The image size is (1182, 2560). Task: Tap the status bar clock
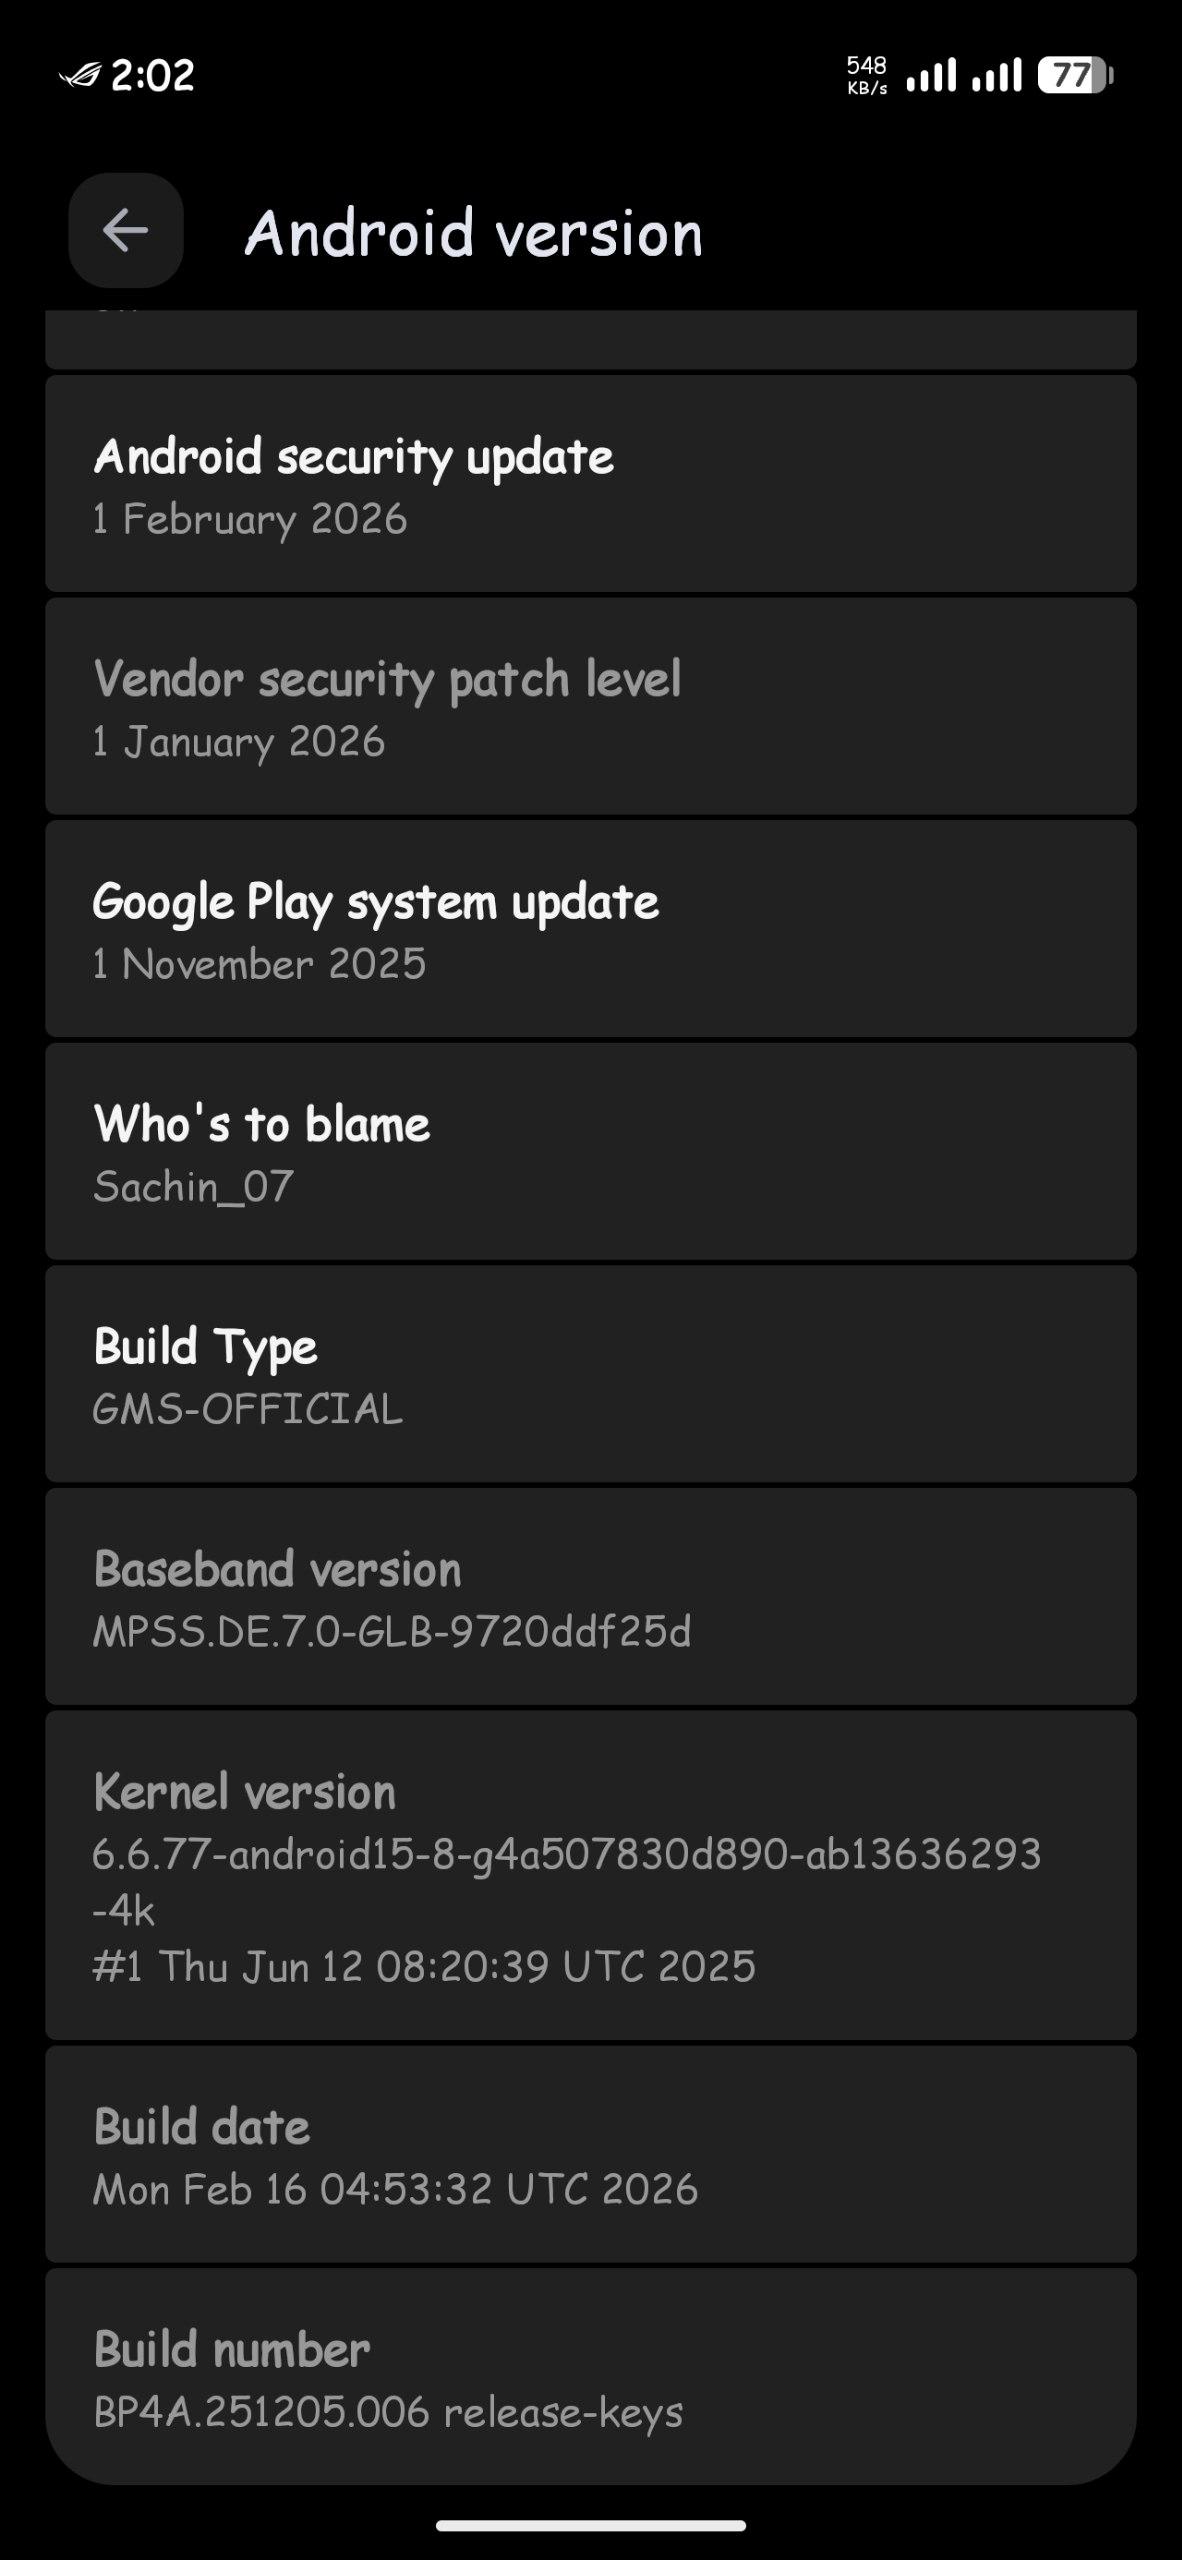pyautogui.click(x=152, y=76)
